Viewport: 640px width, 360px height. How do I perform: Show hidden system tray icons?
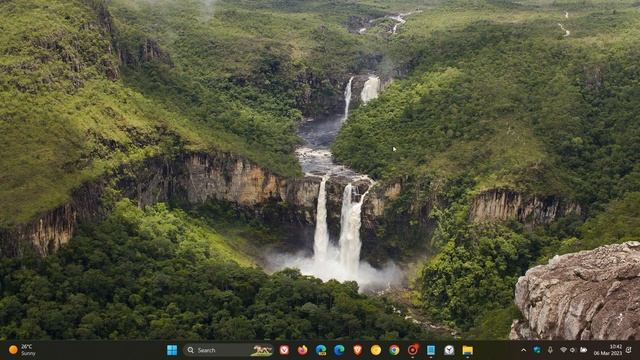coord(524,350)
